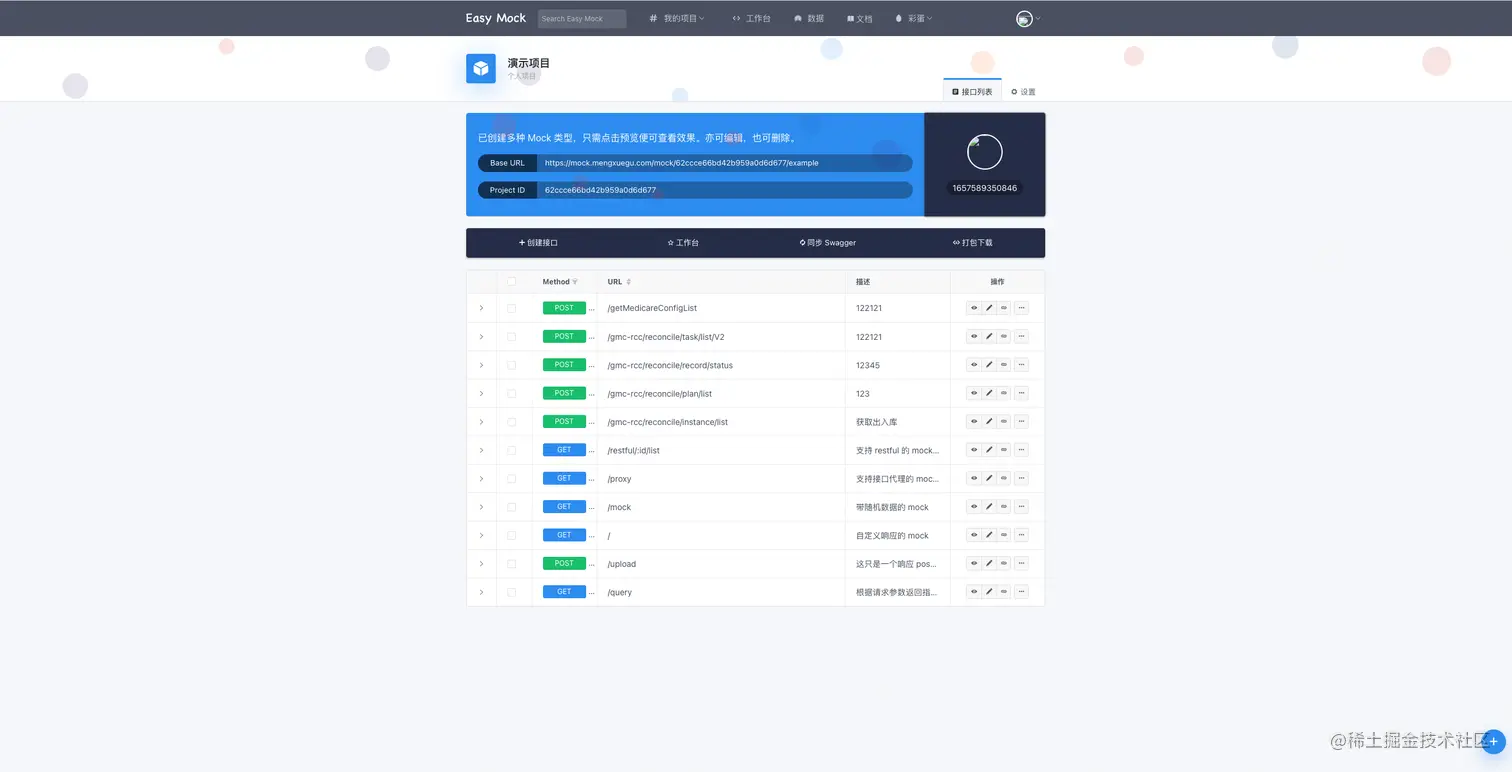Image resolution: width=1512 pixels, height=772 pixels.
Task: Expand the /getMedicareConfigList row
Action: pos(481,308)
